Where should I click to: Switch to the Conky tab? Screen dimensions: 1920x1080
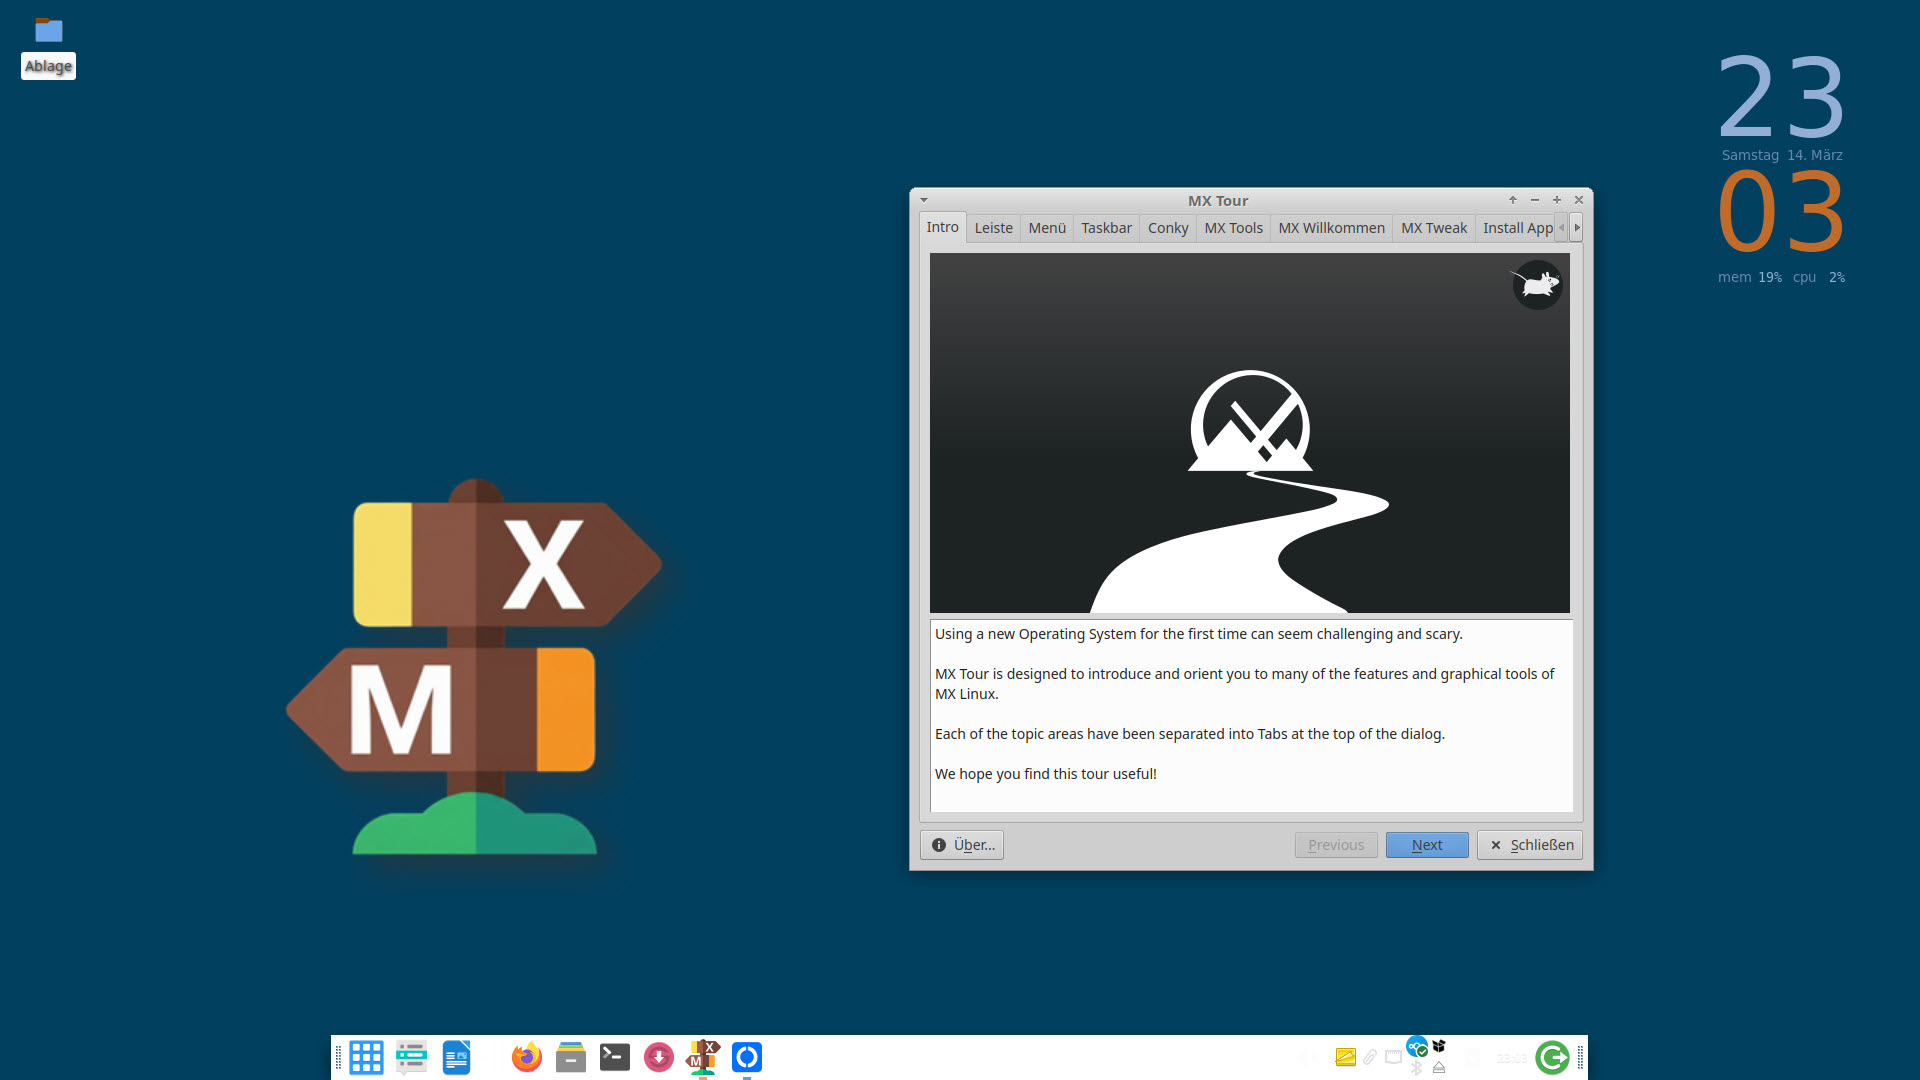point(1167,228)
